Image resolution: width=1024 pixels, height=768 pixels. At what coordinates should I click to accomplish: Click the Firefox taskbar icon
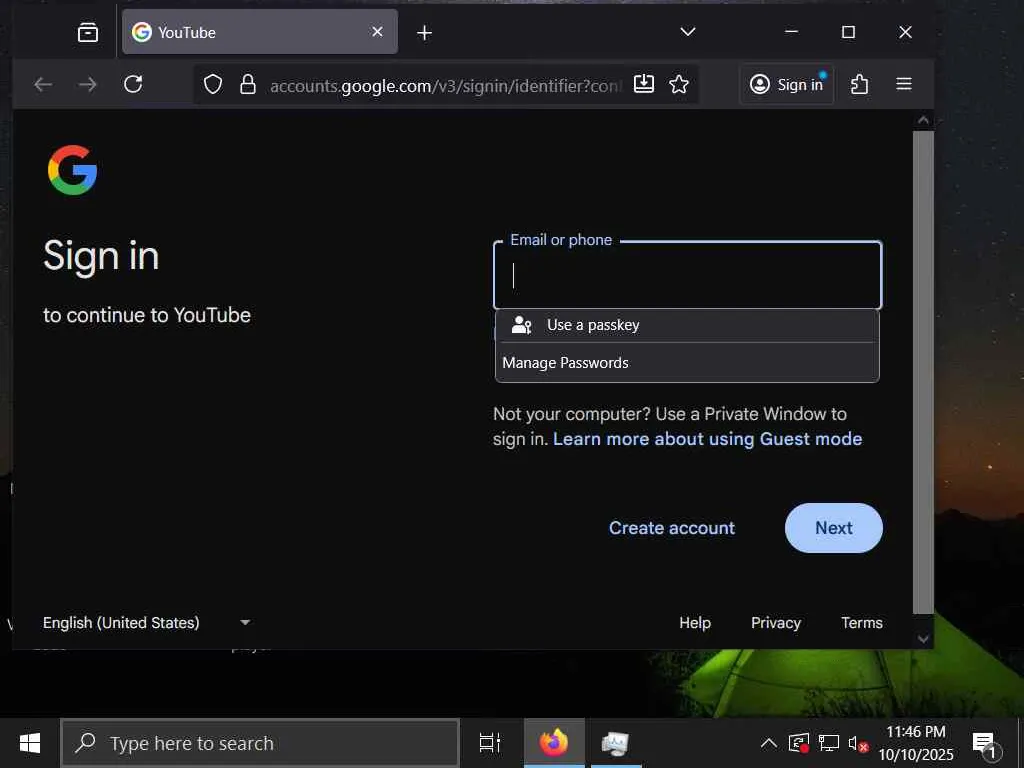pyautogui.click(x=554, y=743)
